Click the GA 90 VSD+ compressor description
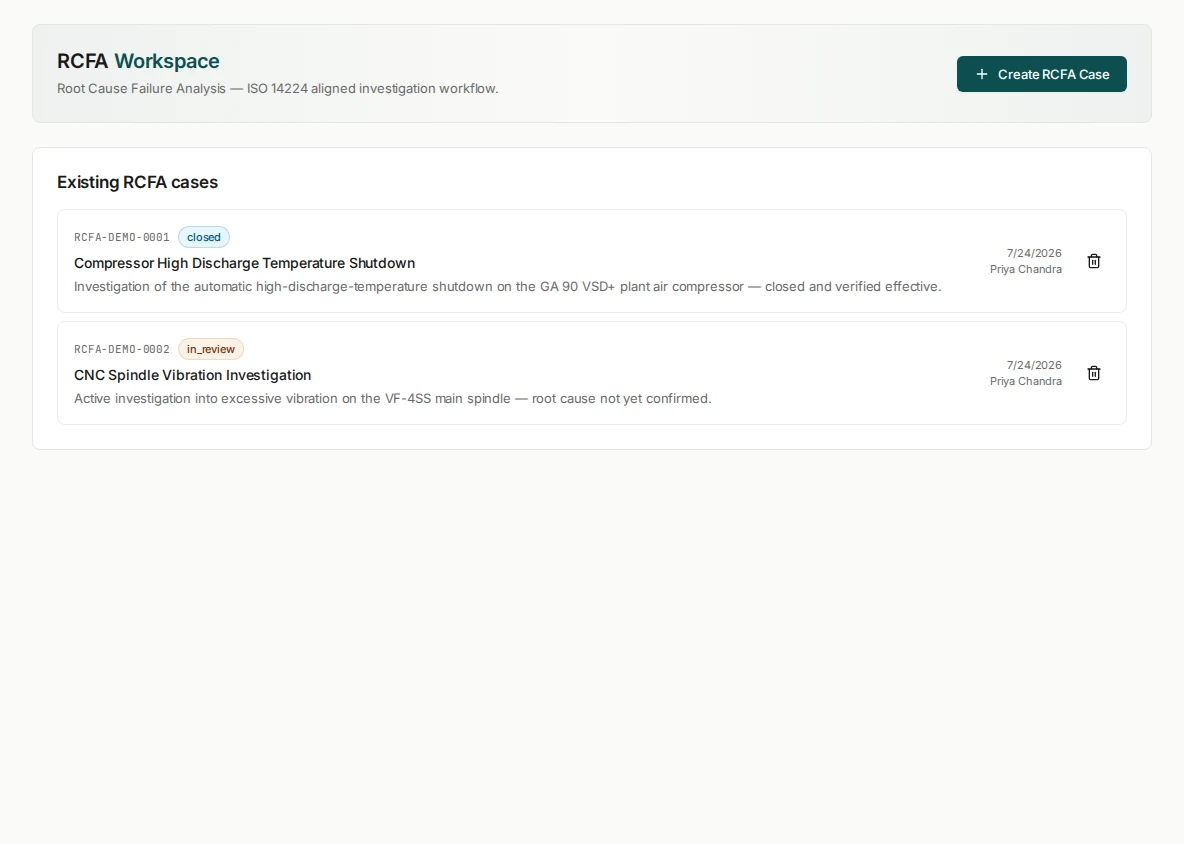 [x=507, y=286]
